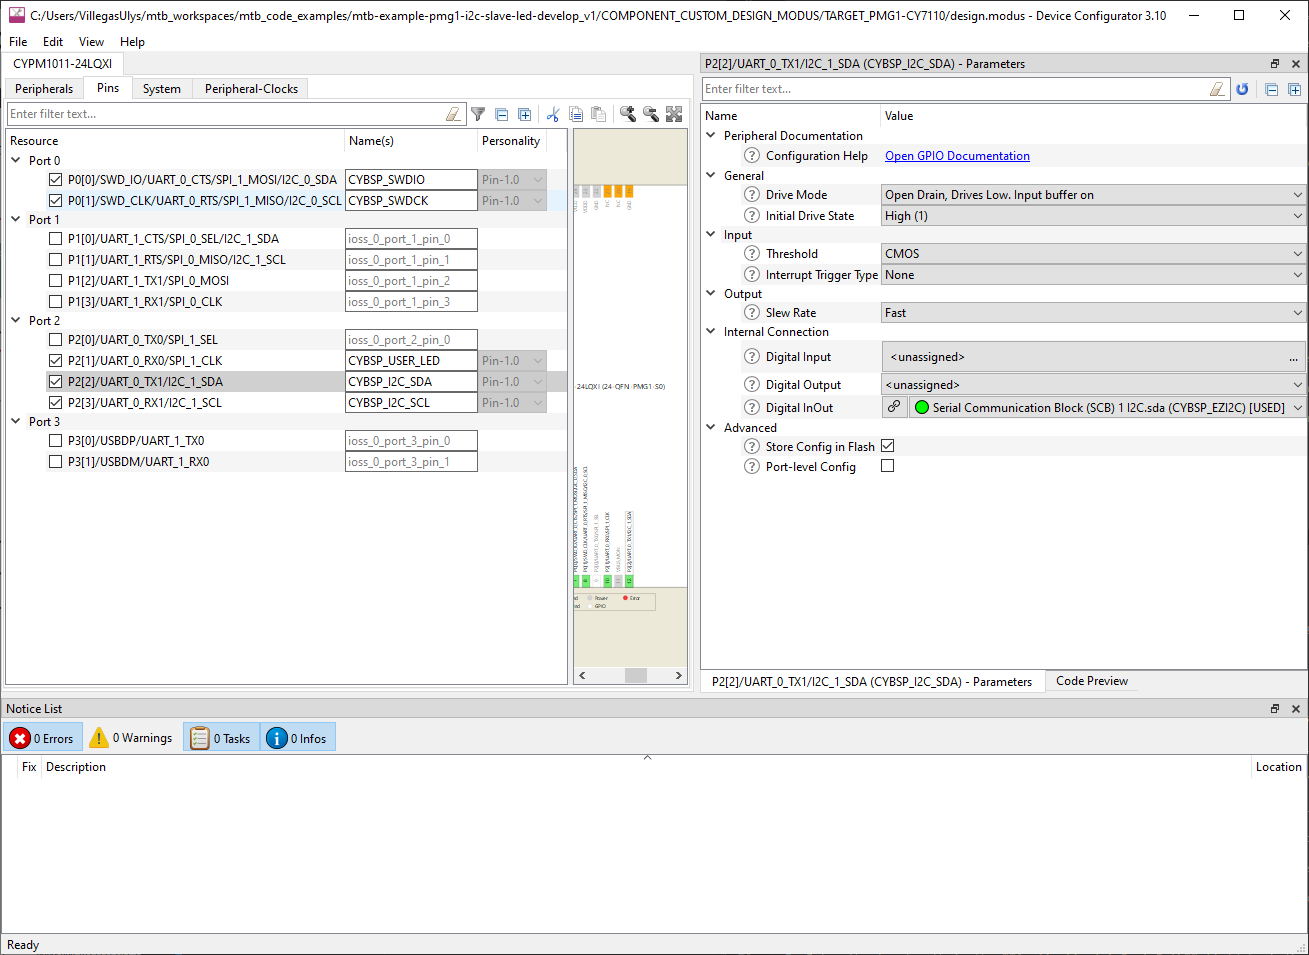This screenshot has height=955, width=1309.
Task: Expand all pin tree rows icon
Action: (524, 114)
